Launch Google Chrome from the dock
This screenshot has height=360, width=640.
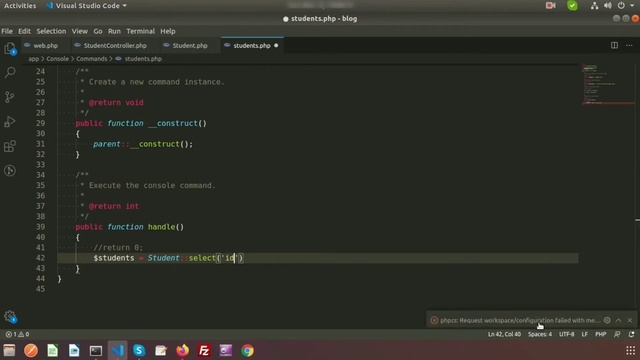[x=247, y=350]
